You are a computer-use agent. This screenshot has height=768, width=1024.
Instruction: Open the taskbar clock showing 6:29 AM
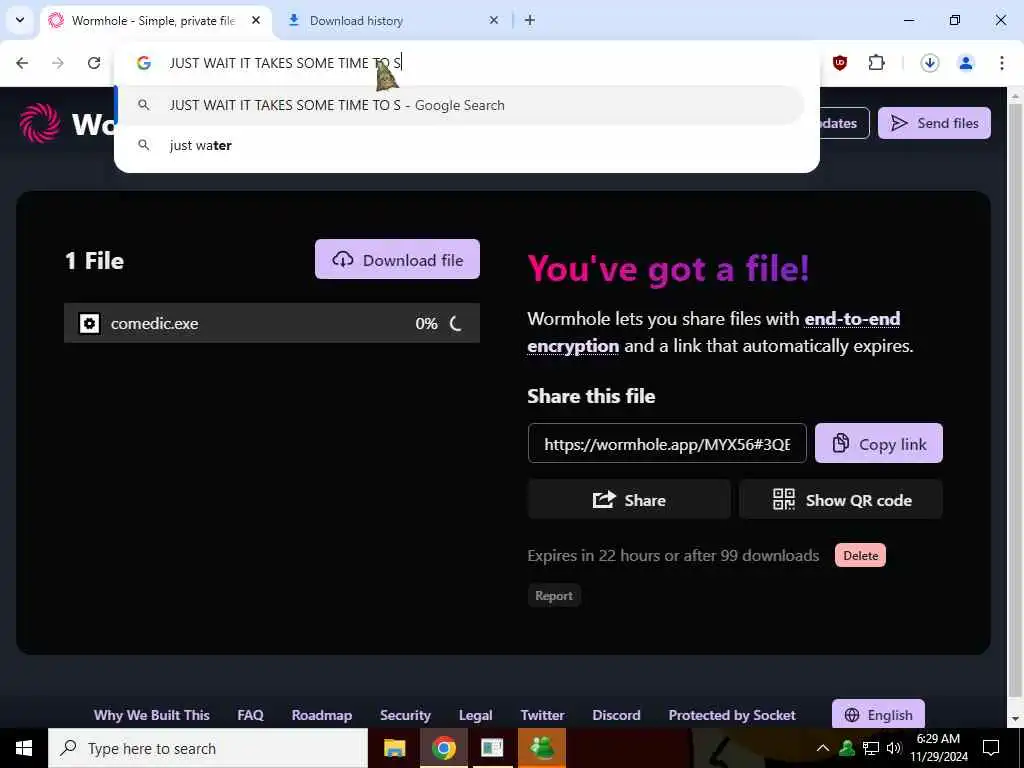pos(938,748)
